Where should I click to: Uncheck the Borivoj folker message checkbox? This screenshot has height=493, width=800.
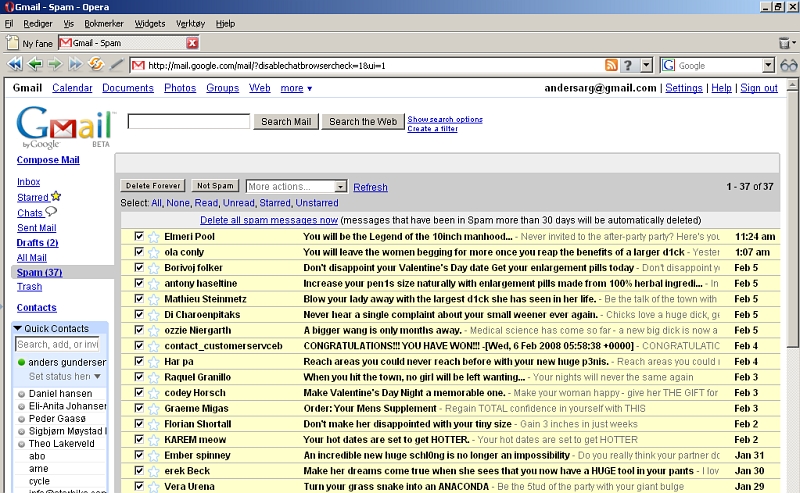coord(139,267)
